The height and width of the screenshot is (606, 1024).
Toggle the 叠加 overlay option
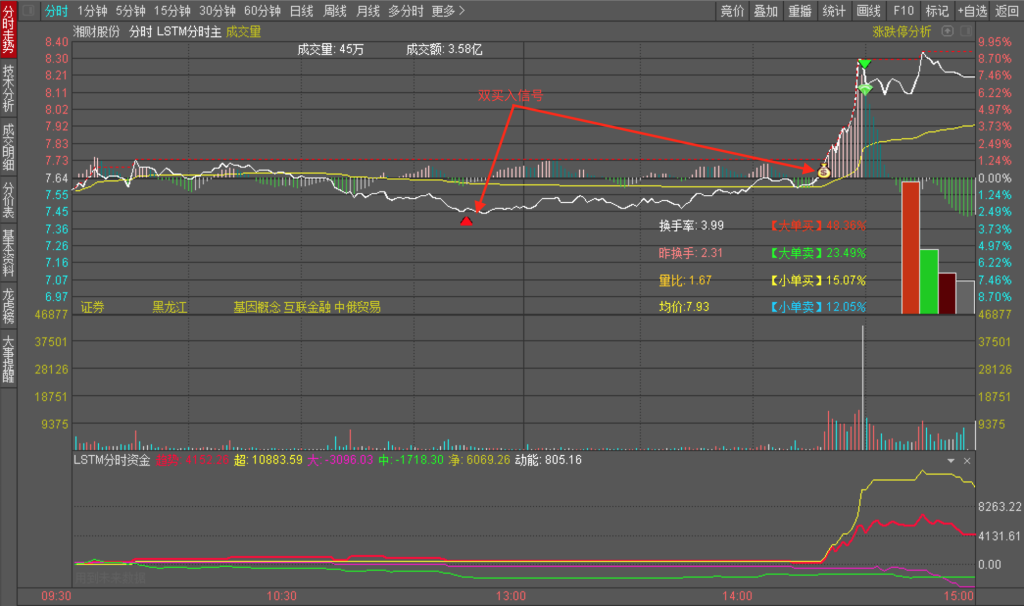point(765,11)
